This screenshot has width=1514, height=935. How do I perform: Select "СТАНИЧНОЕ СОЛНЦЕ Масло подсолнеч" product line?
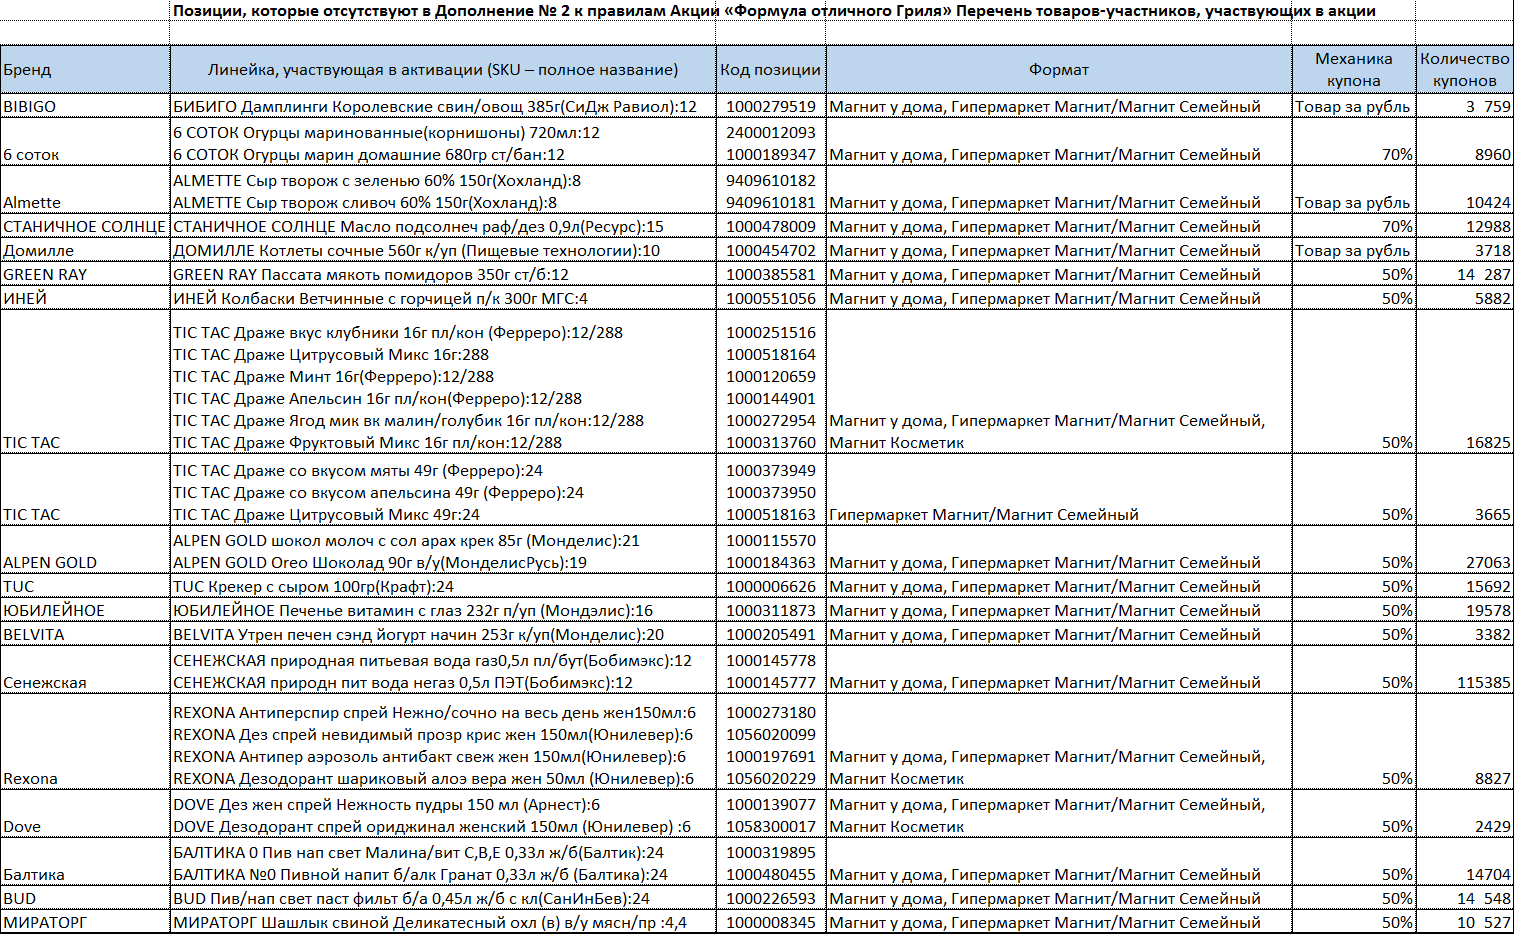click(x=418, y=226)
